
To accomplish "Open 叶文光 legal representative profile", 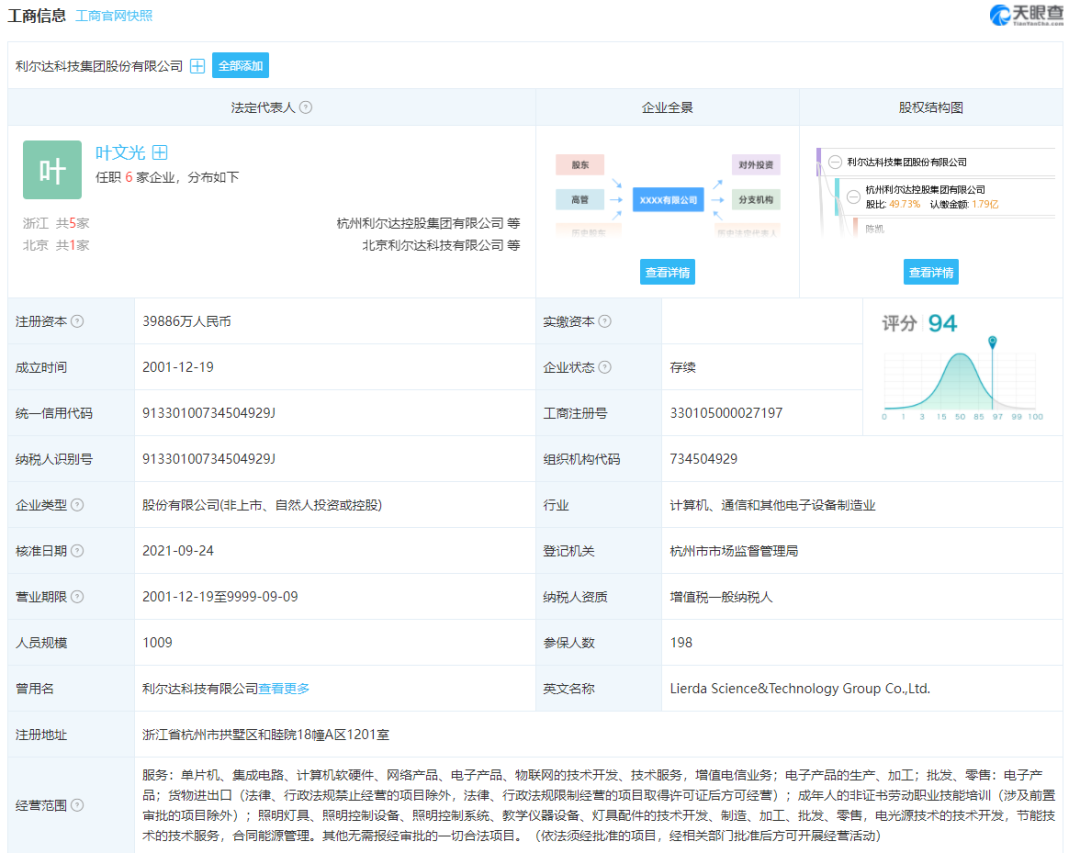I will coord(120,152).
